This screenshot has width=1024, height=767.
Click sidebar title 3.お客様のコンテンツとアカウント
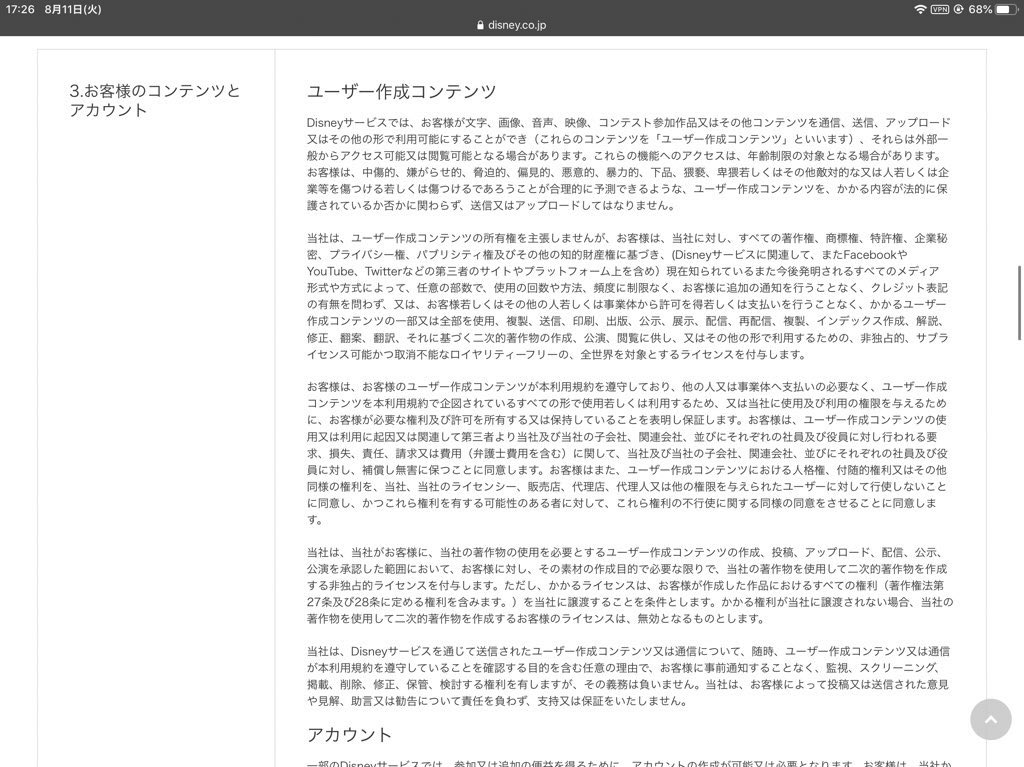(155, 100)
